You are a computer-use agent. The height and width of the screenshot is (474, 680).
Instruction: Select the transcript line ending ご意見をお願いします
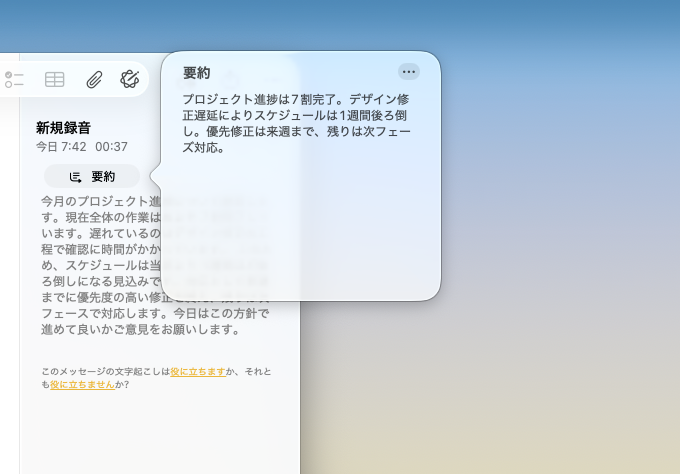[x=141, y=330]
